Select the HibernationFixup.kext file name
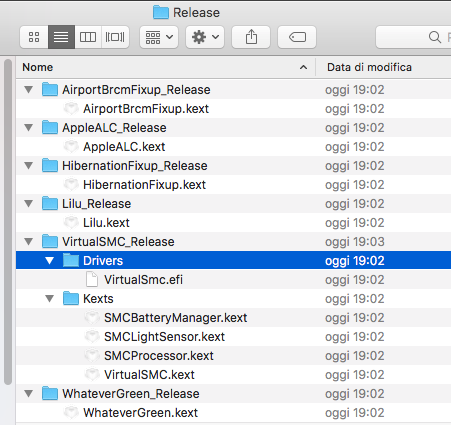Image resolution: width=451 pixels, height=425 pixels. click(145, 185)
